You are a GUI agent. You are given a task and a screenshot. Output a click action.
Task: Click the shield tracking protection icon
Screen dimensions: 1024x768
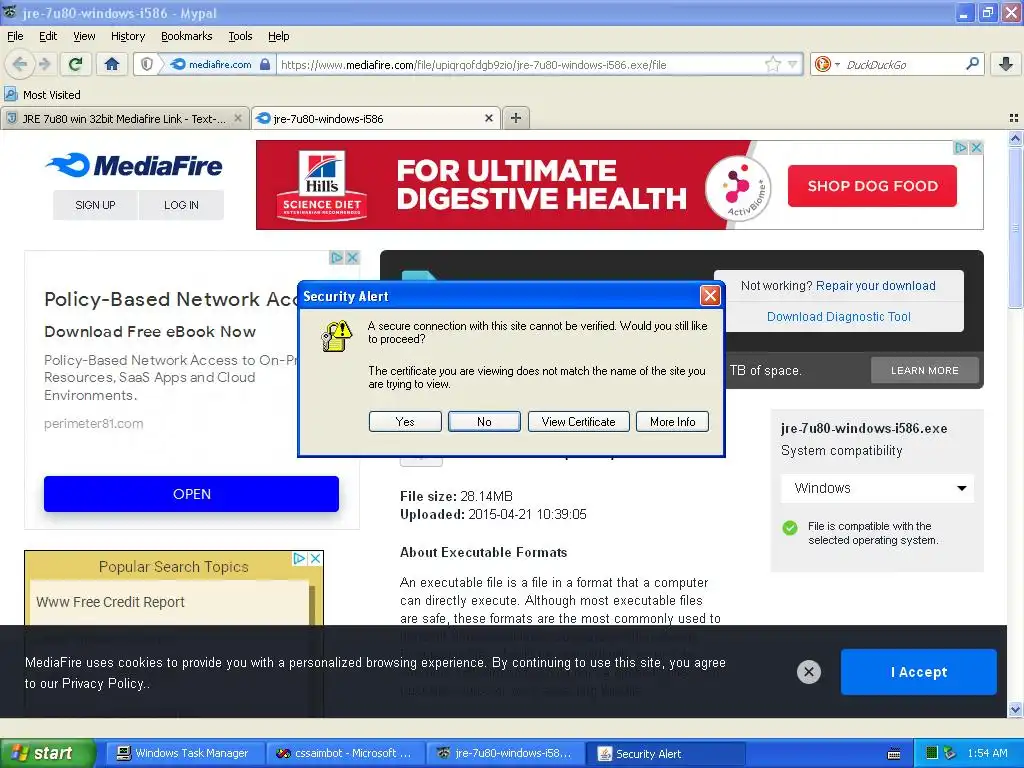click(x=147, y=64)
